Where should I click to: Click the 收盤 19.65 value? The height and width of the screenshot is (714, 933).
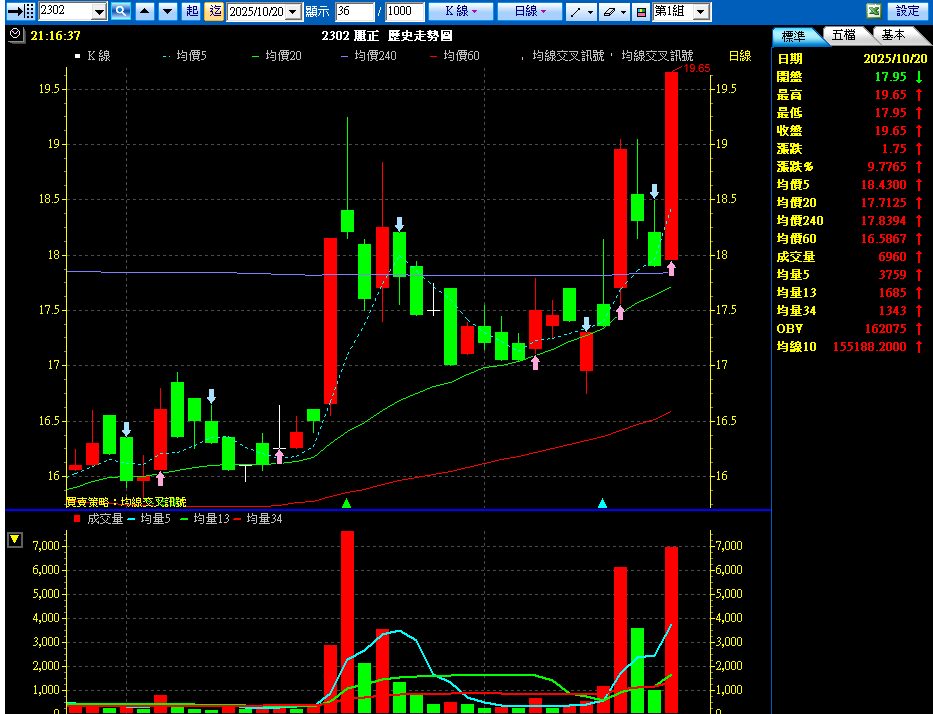890,131
